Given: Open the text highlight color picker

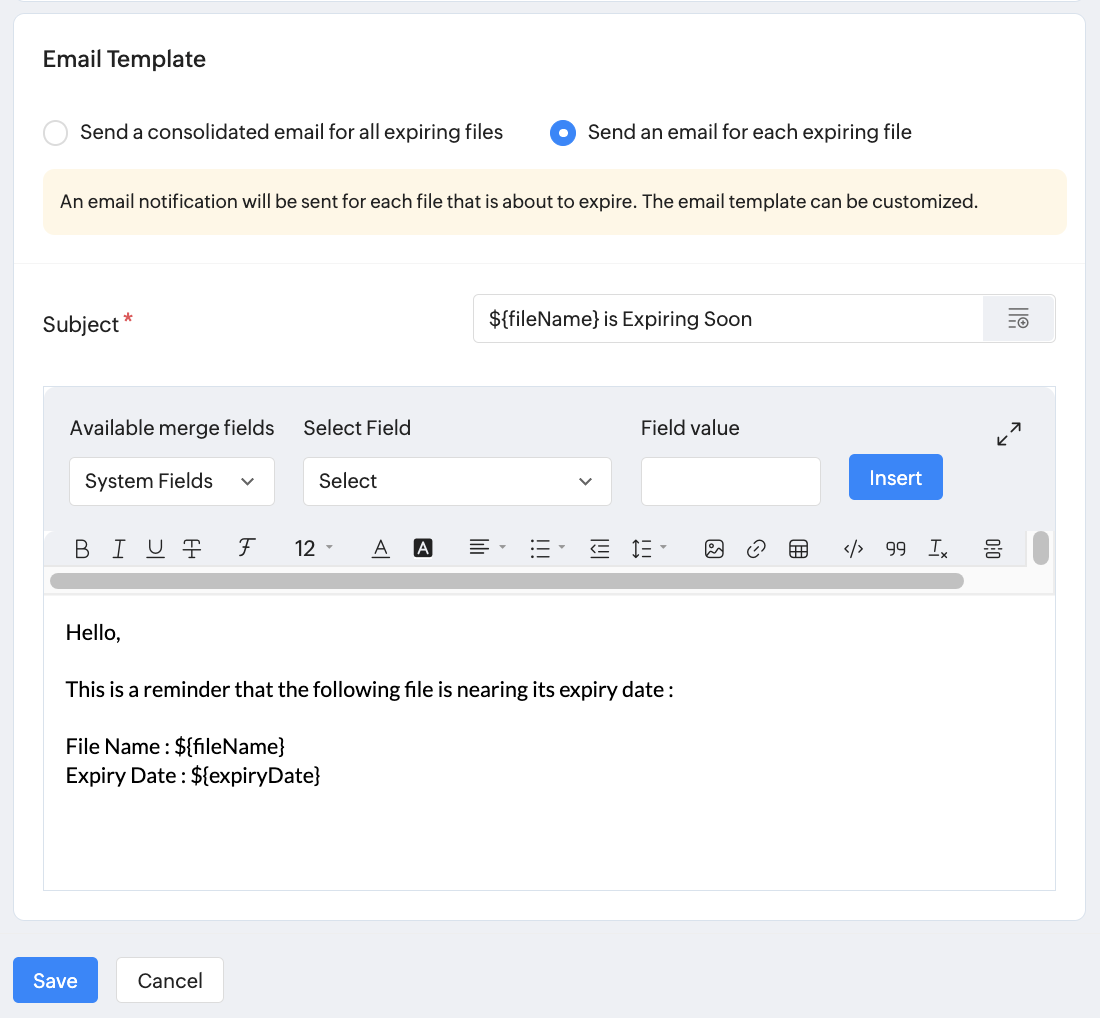Looking at the screenshot, I should (423, 549).
